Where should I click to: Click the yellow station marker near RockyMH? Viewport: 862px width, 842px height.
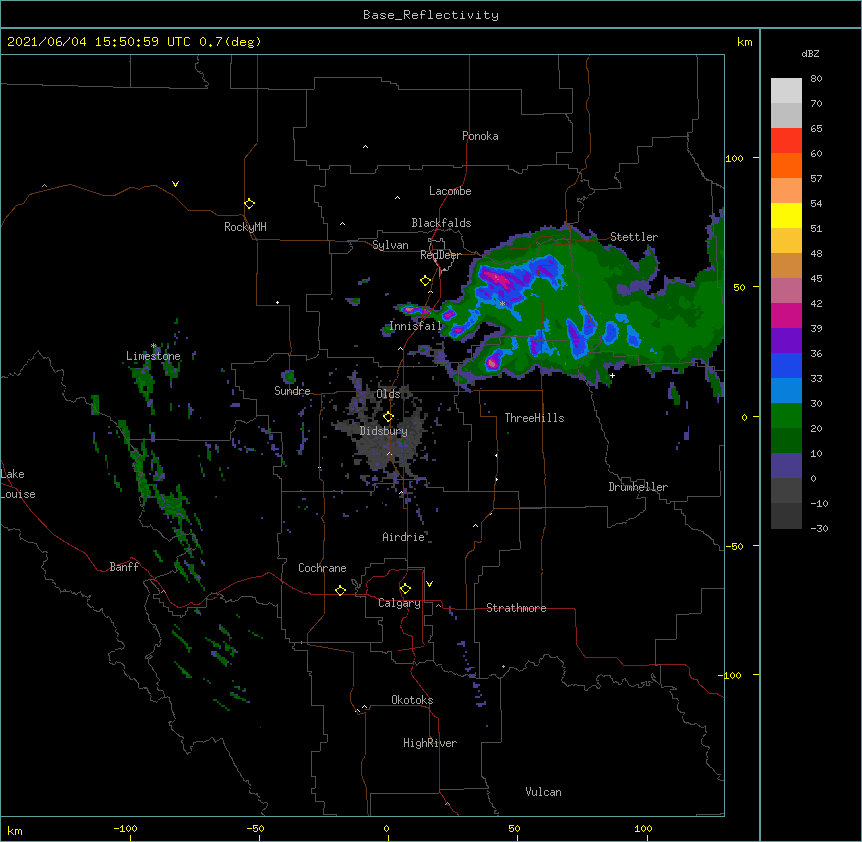(249, 204)
